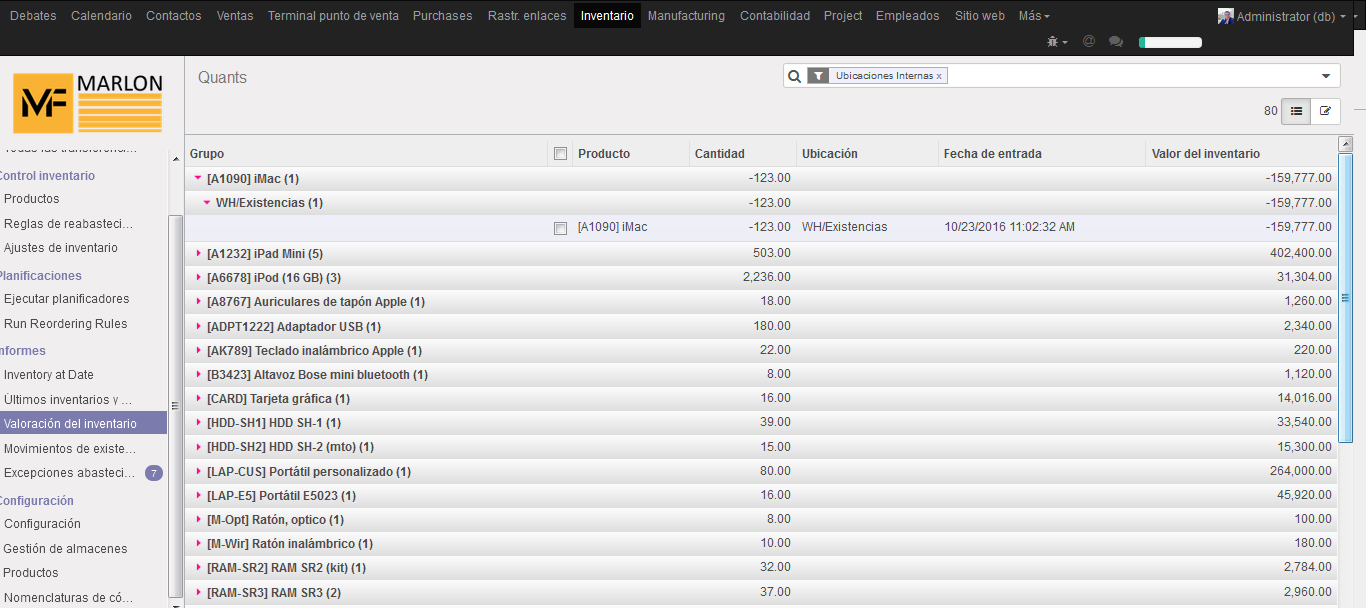
Task: Open Gestión de almacenes sidebar link
Action: (x=66, y=548)
